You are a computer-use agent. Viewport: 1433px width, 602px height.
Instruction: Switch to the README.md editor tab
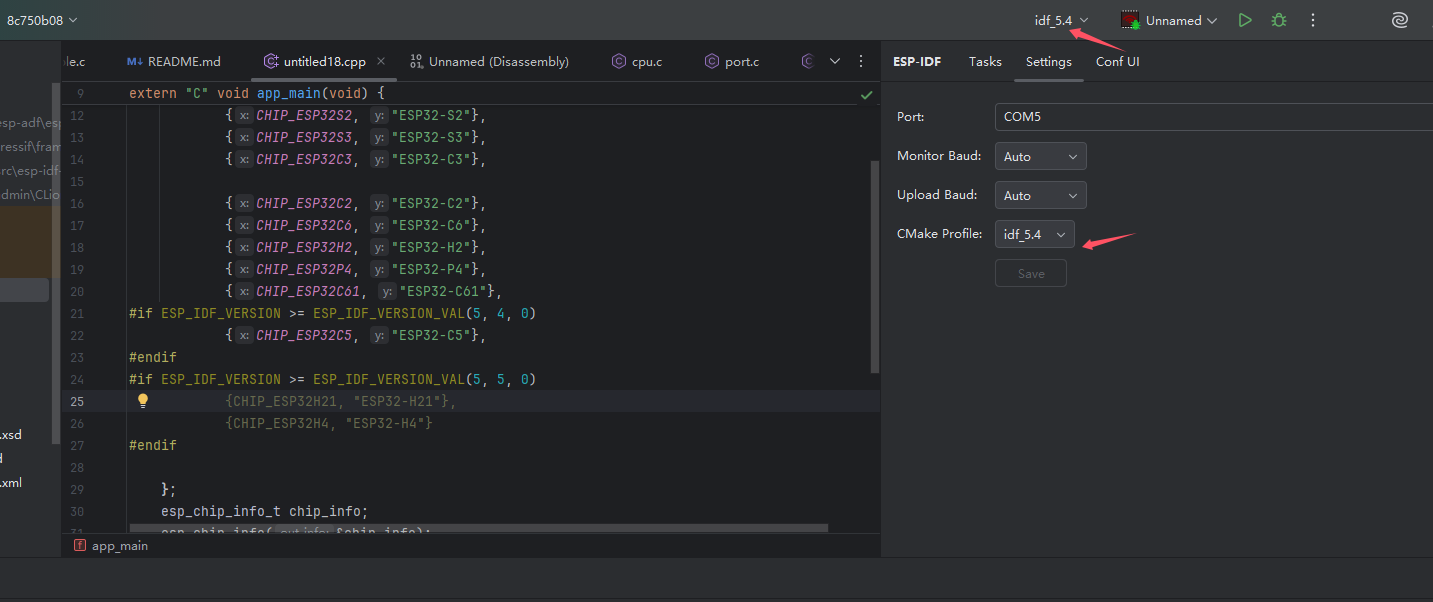point(174,61)
